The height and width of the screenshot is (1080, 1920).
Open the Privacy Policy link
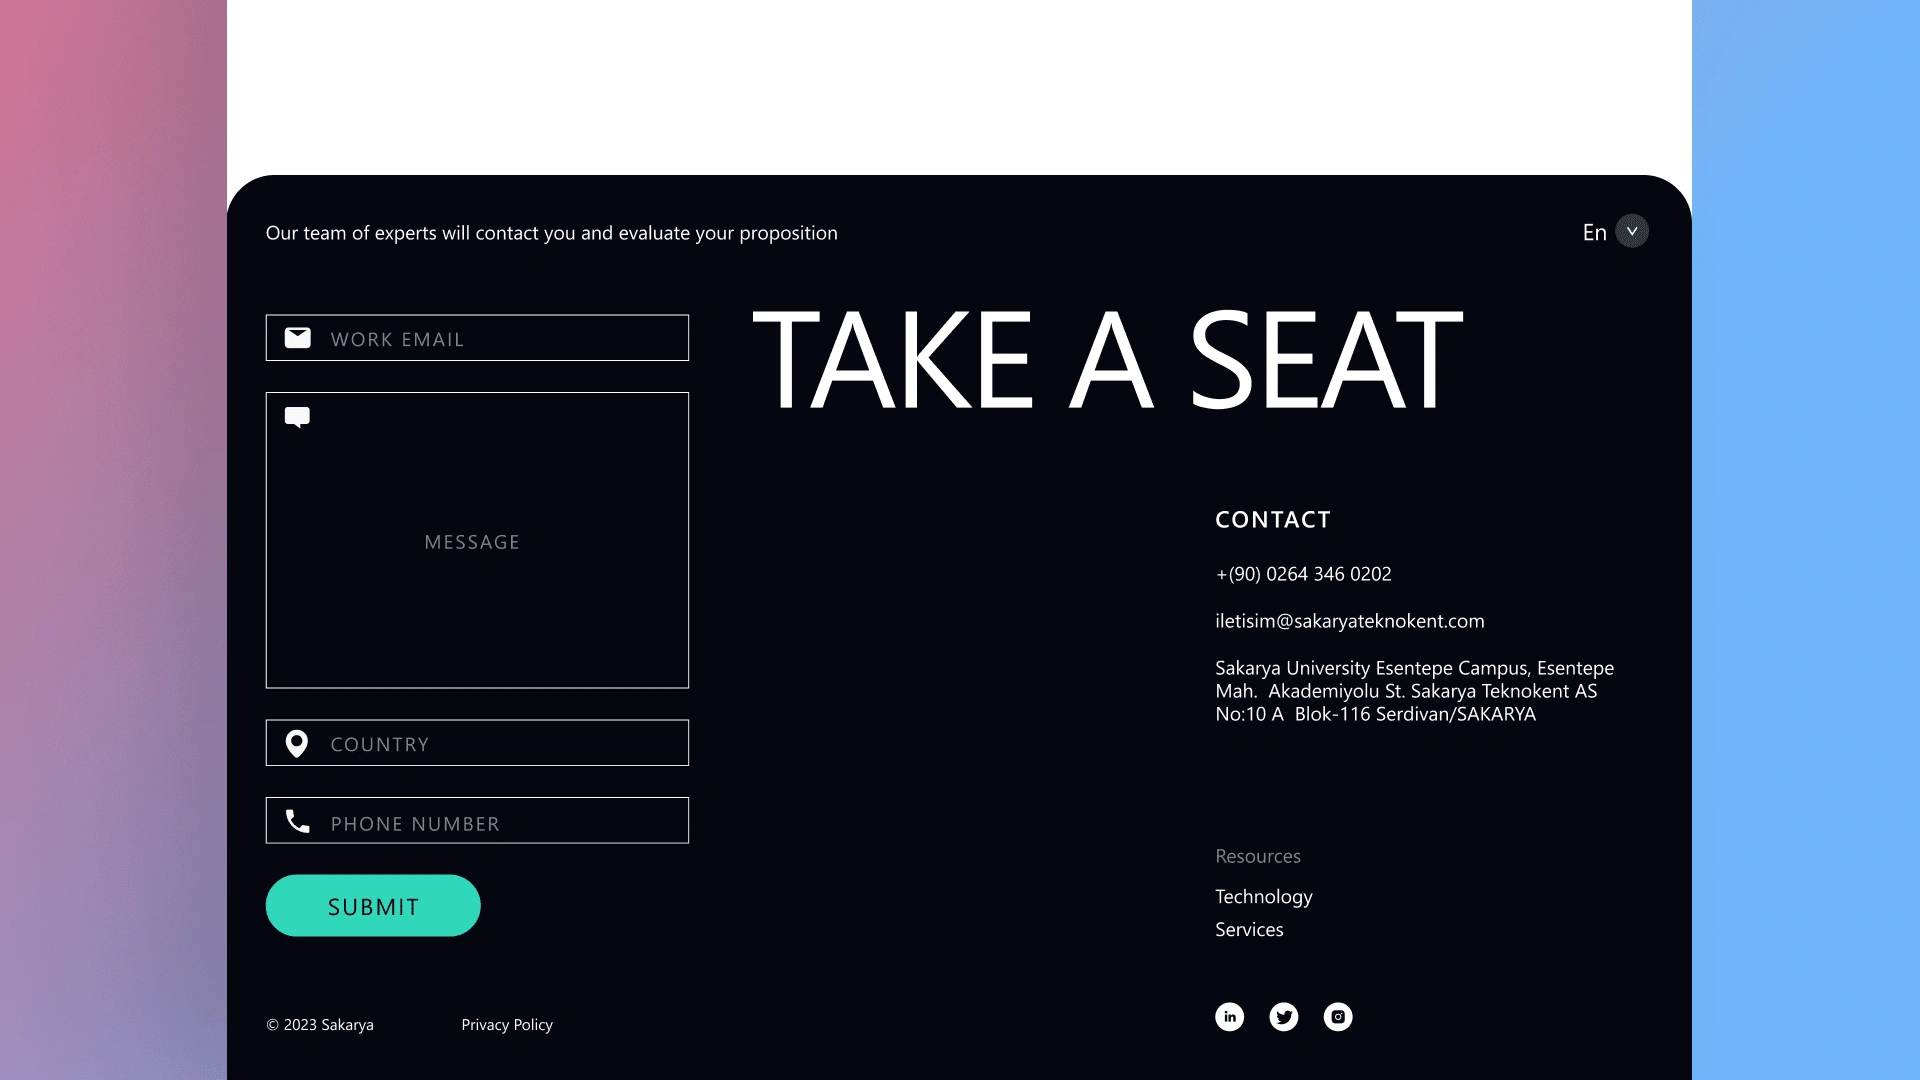point(507,1025)
